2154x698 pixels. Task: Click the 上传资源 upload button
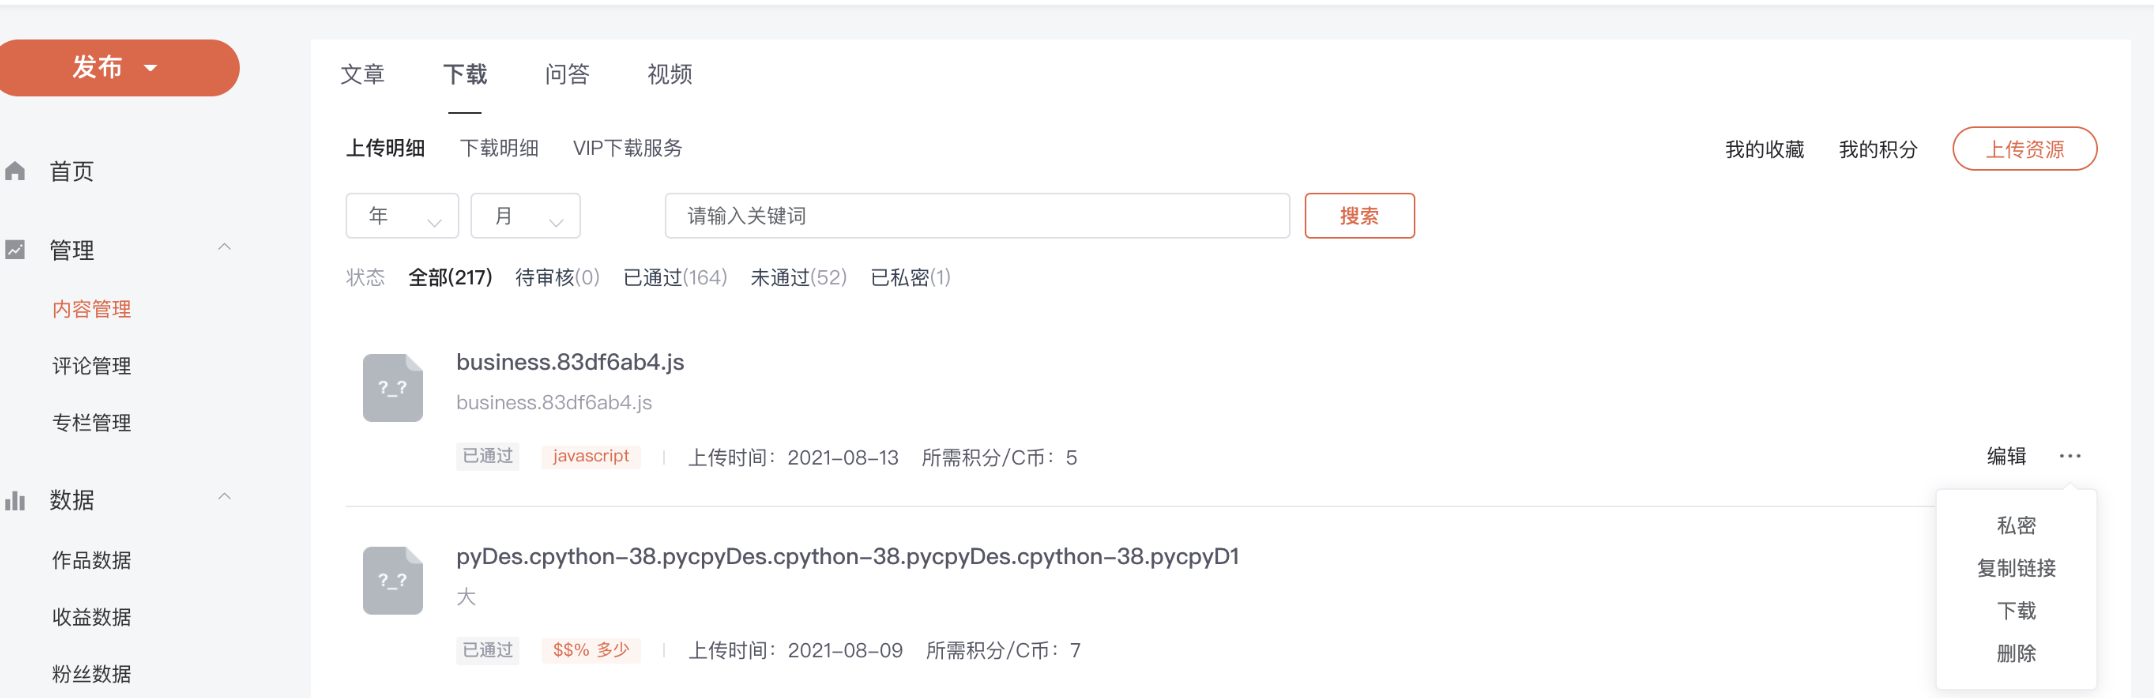(2024, 149)
